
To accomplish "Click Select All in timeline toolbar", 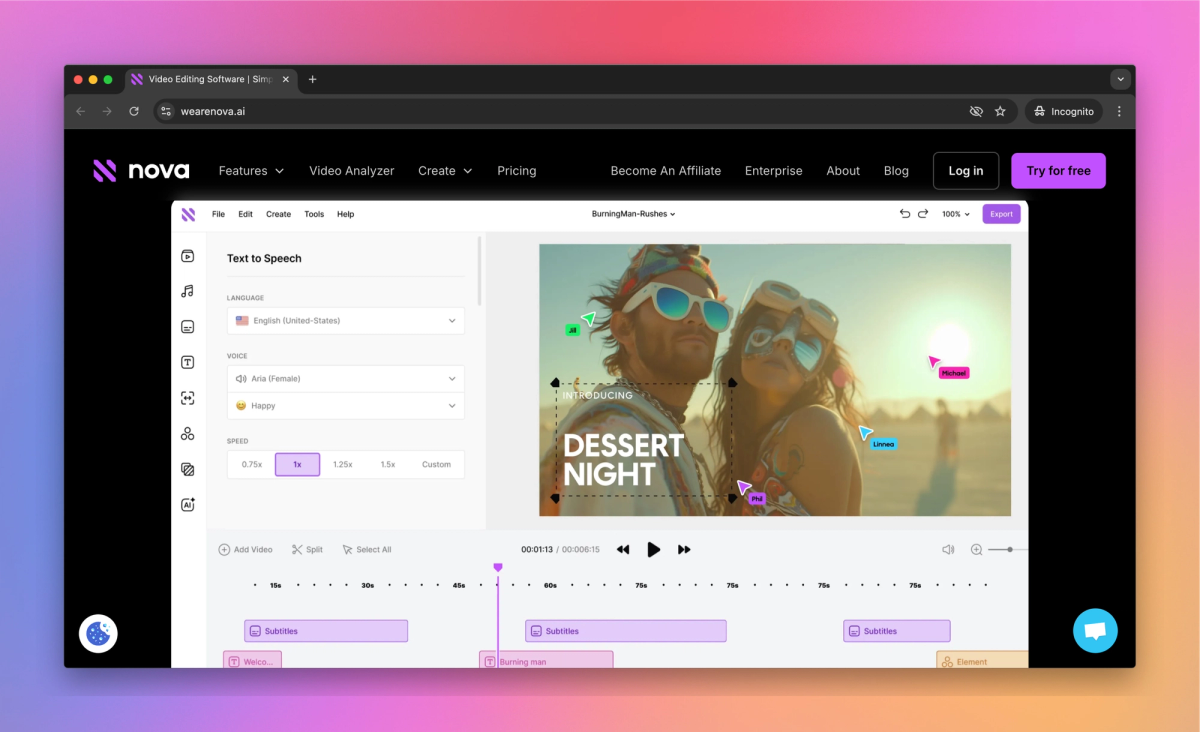I will [366, 550].
